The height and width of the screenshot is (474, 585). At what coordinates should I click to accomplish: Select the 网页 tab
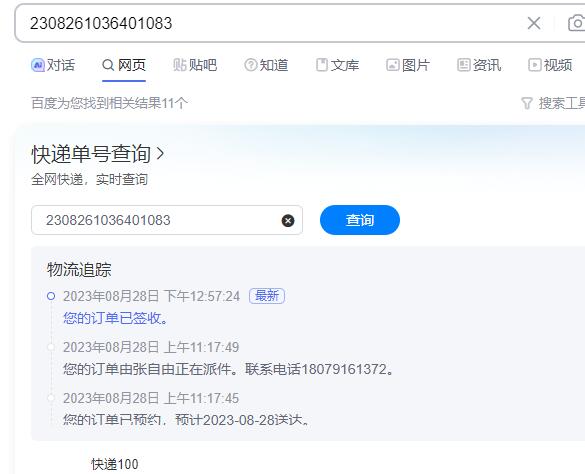(x=124, y=65)
